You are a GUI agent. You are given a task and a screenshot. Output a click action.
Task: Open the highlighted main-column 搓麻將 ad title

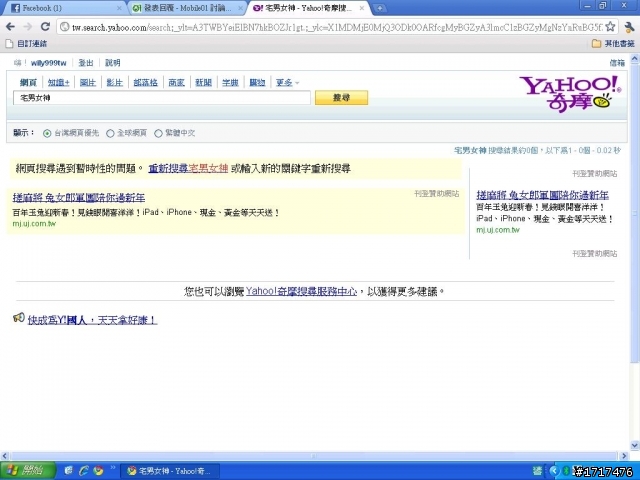[x=79, y=198]
